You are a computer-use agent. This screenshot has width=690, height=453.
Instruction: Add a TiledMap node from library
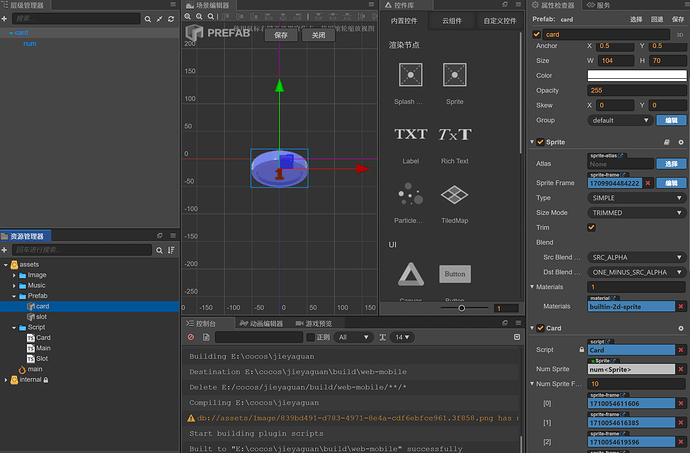click(x=455, y=194)
